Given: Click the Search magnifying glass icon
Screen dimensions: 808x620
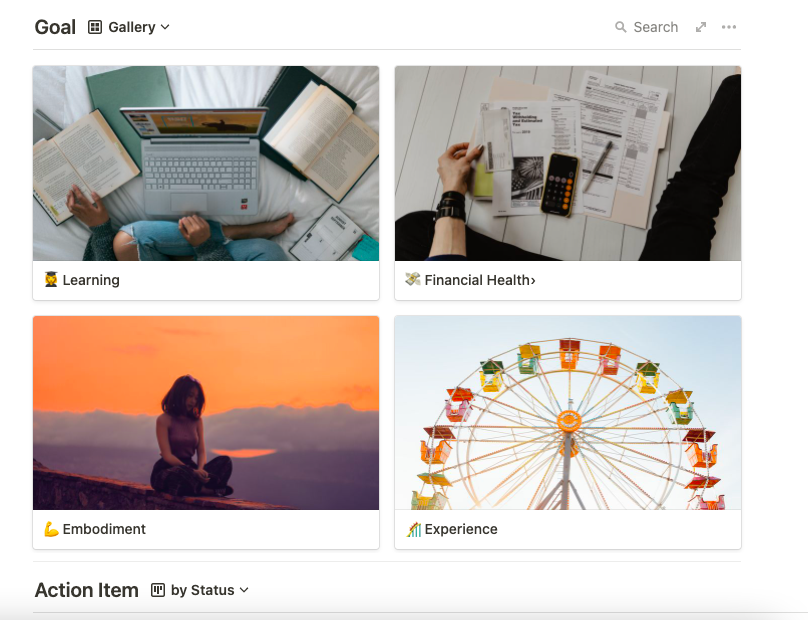Looking at the screenshot, I should pyautogui.click(x=621, y=27).
